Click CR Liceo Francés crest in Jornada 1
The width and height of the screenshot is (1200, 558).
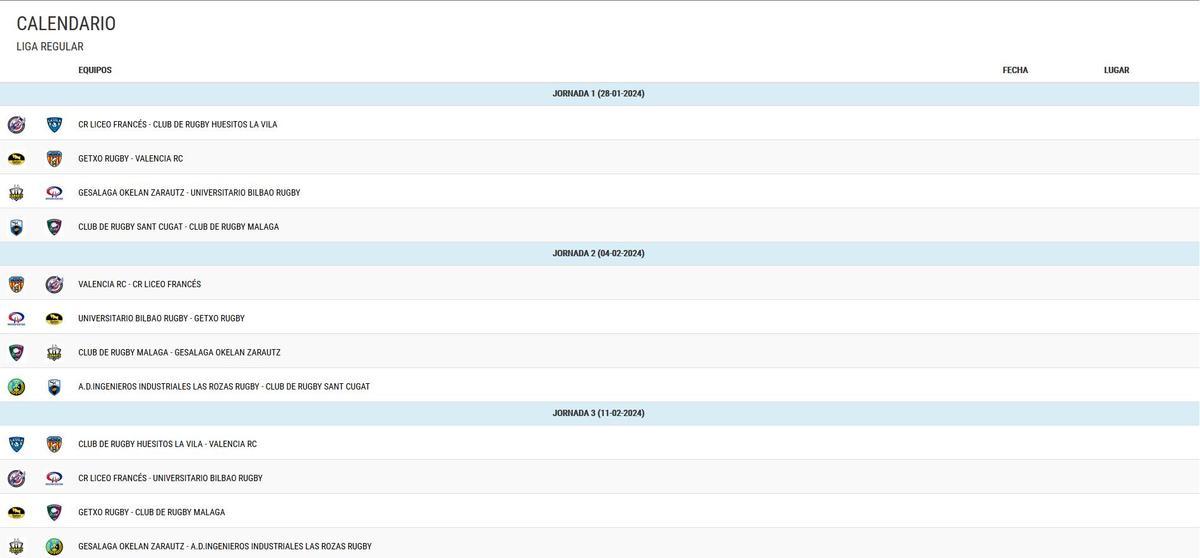pyautogui.click(x=16, y=125)
